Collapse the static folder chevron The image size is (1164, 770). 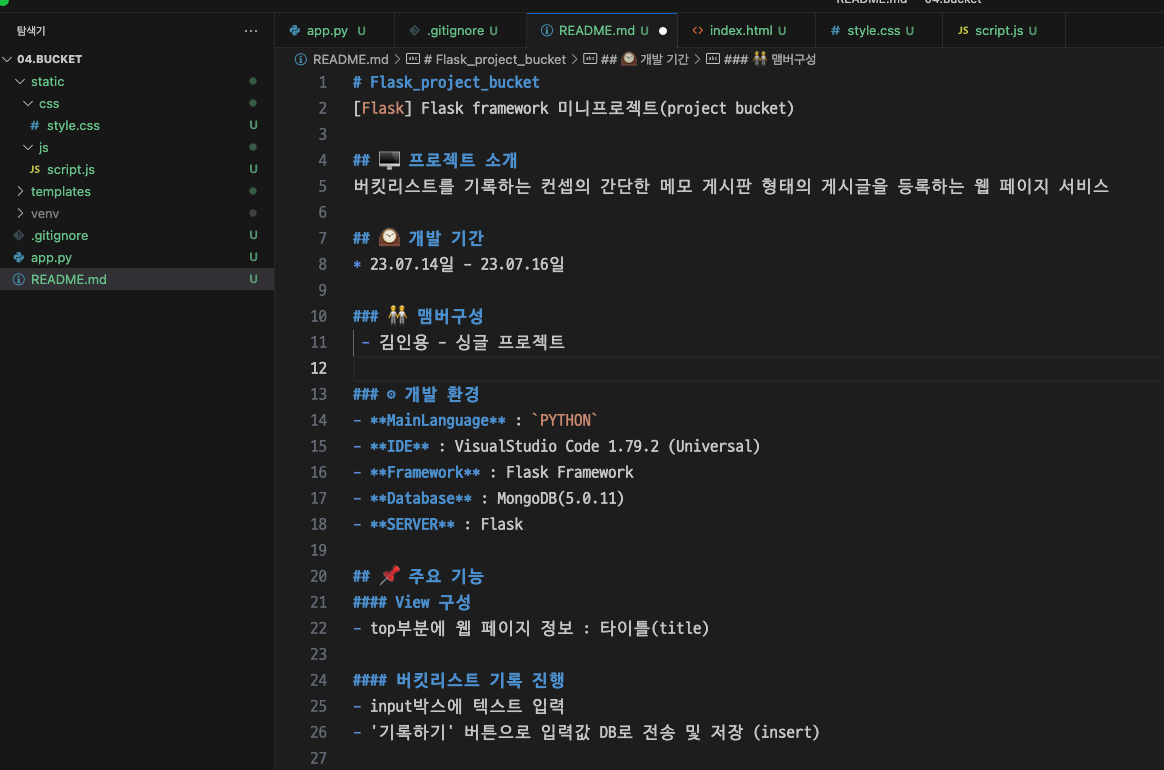pos(20,81)
